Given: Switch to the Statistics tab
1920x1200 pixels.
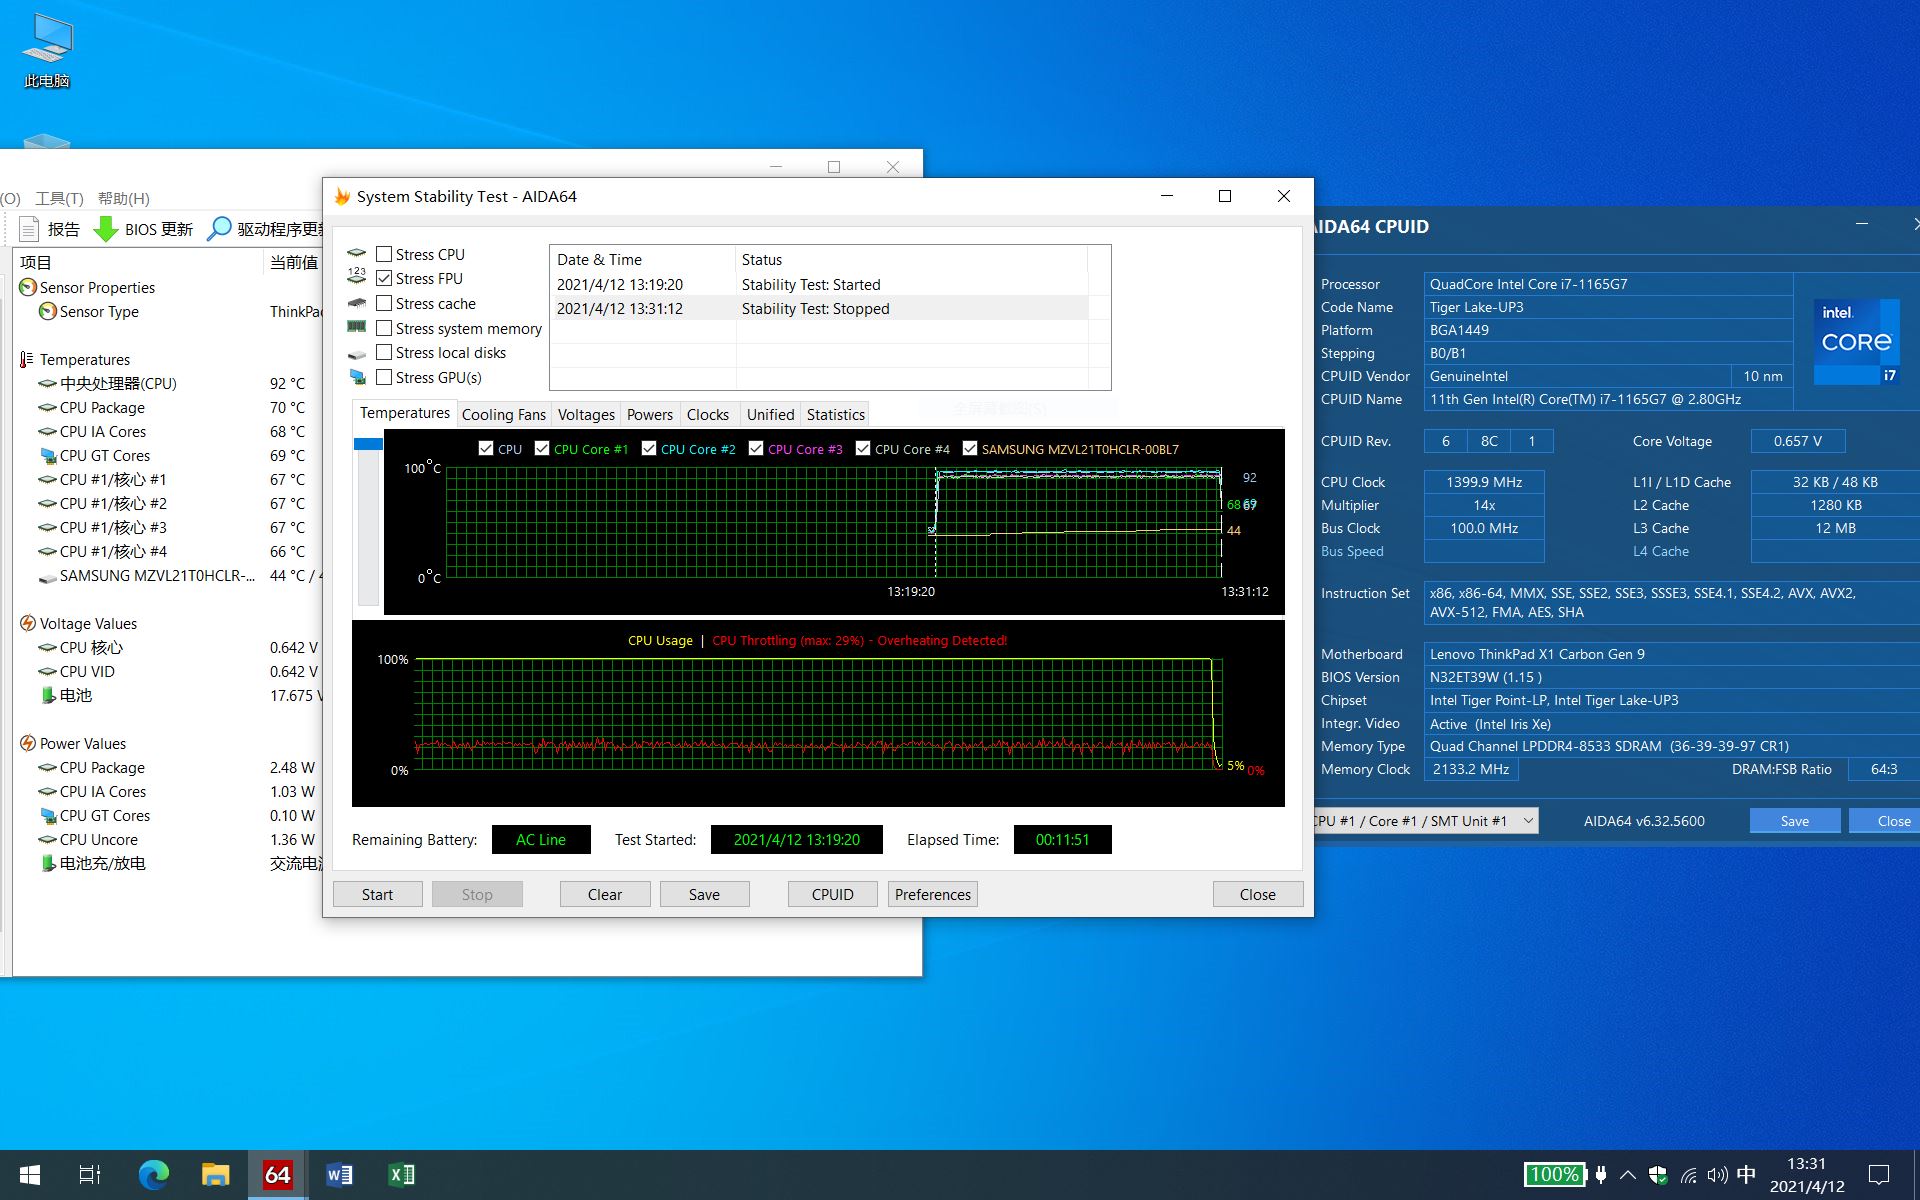Looking at the screenshot, I should [836, 414].
